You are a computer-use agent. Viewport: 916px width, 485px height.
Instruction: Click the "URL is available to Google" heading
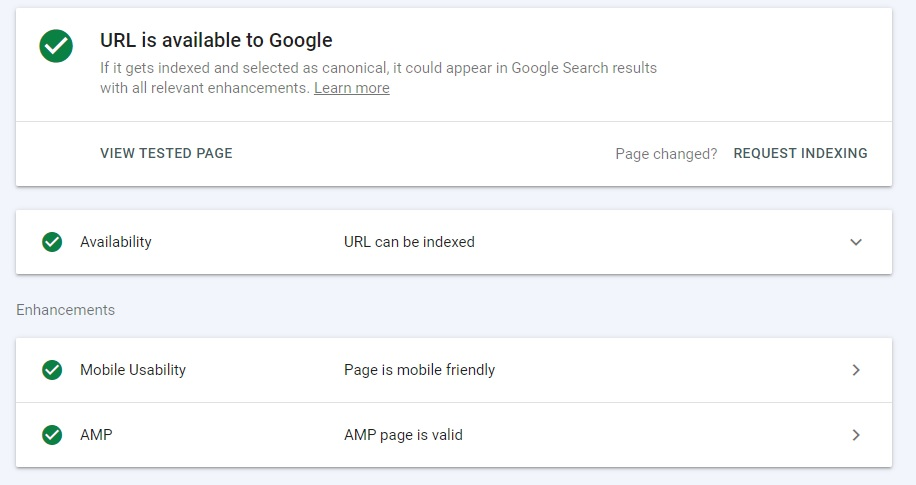pyautogui.click(x=216, y=41)
